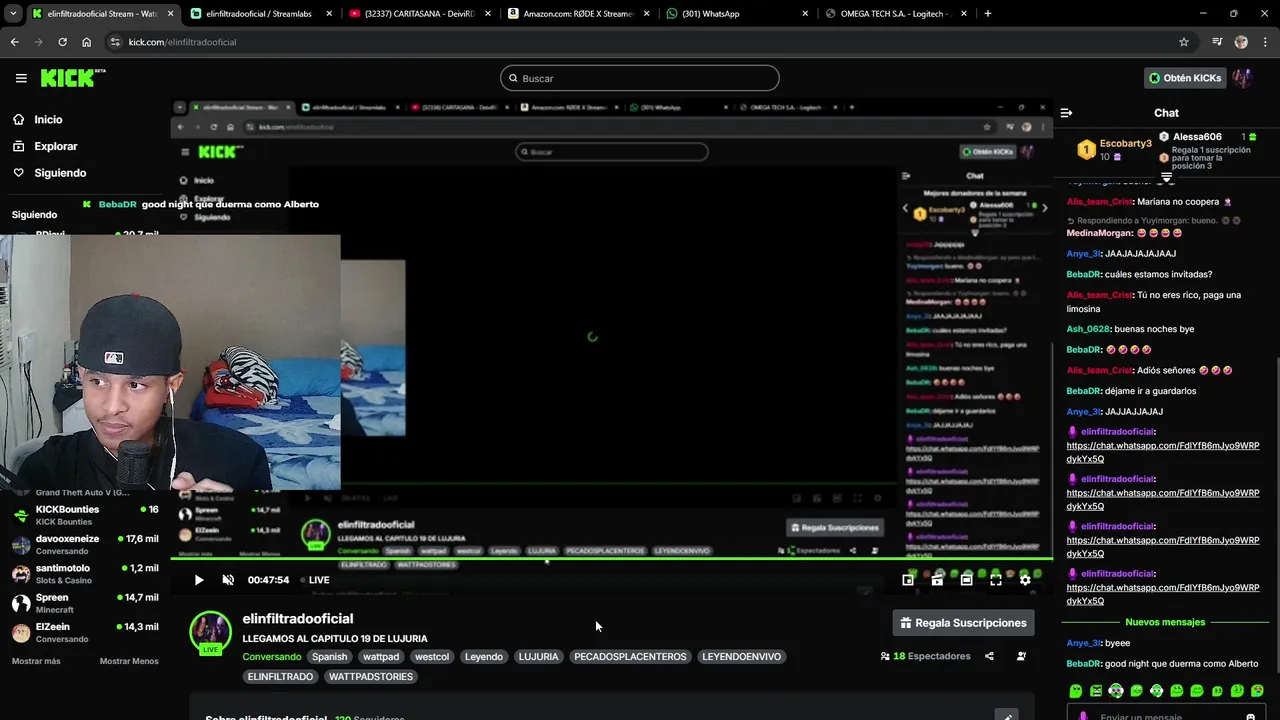This screenshot has height=720, width=1280.
Task: Open browser media control icon
Action: point(1217,42)
